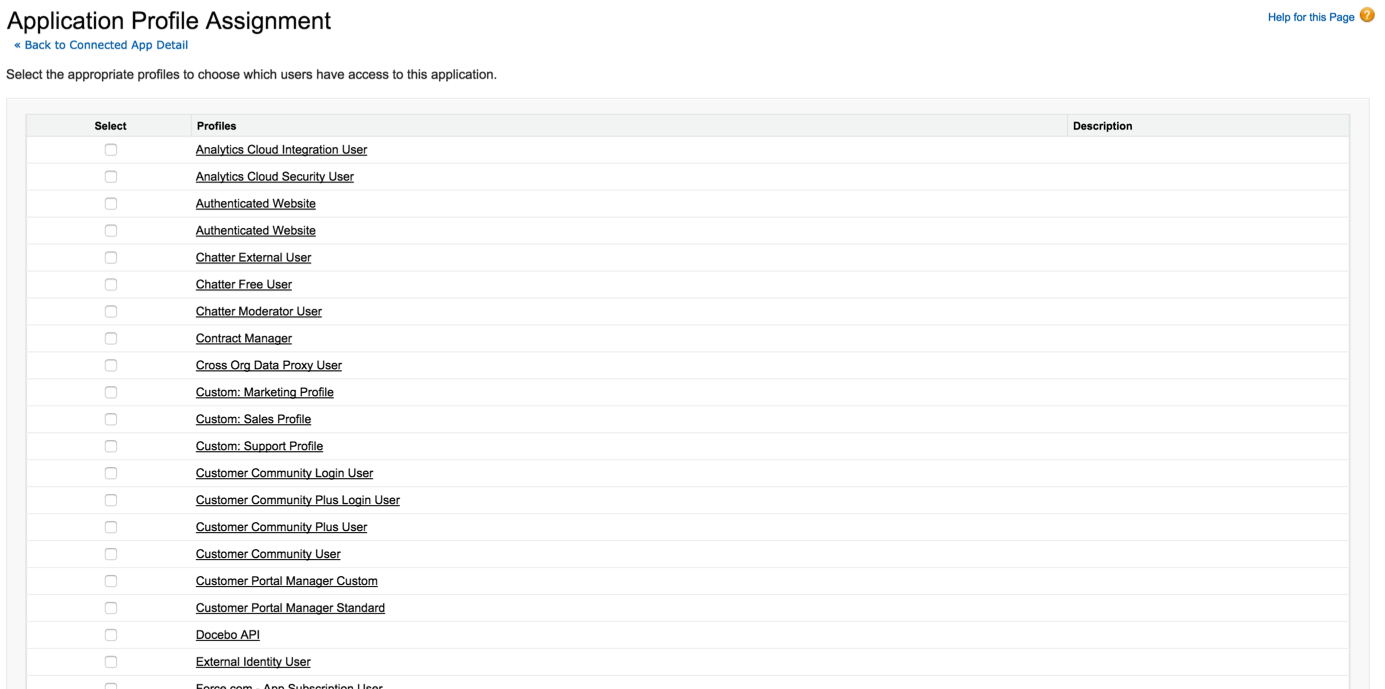Open the Analytics Cloud Security User profile
Viewport: 1385px width, 689px height.
coord(274,177)
